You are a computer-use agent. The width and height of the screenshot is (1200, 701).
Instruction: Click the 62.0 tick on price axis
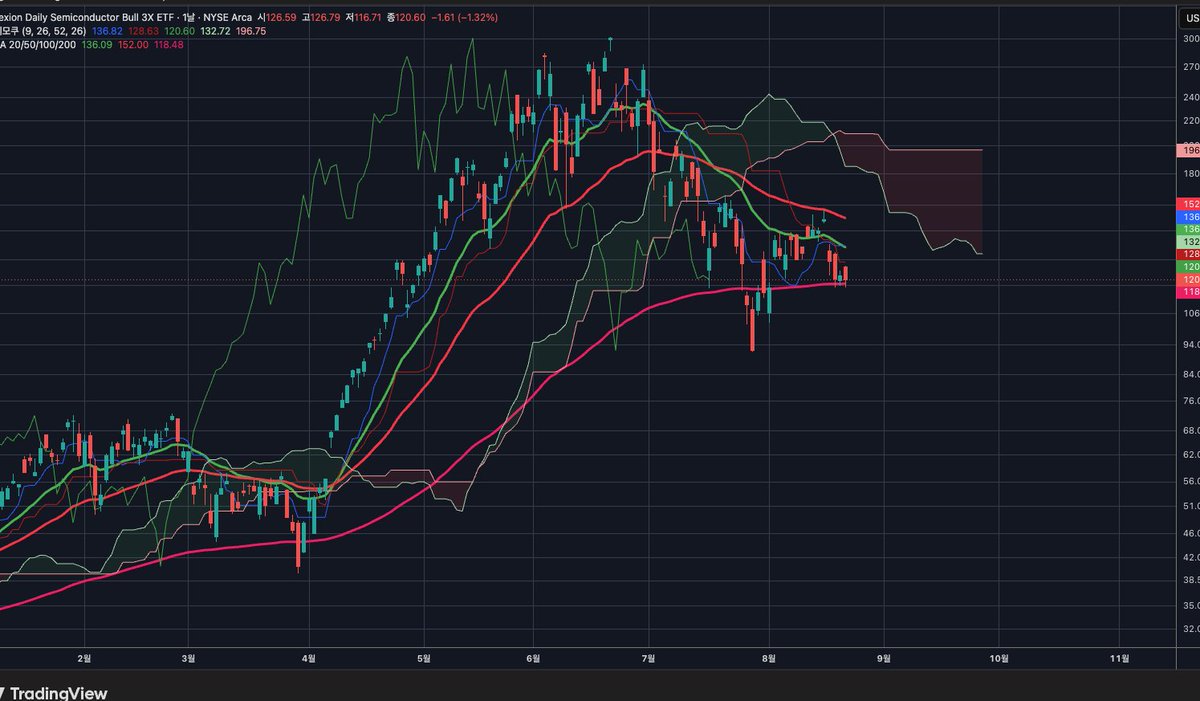click(1191, 455)
